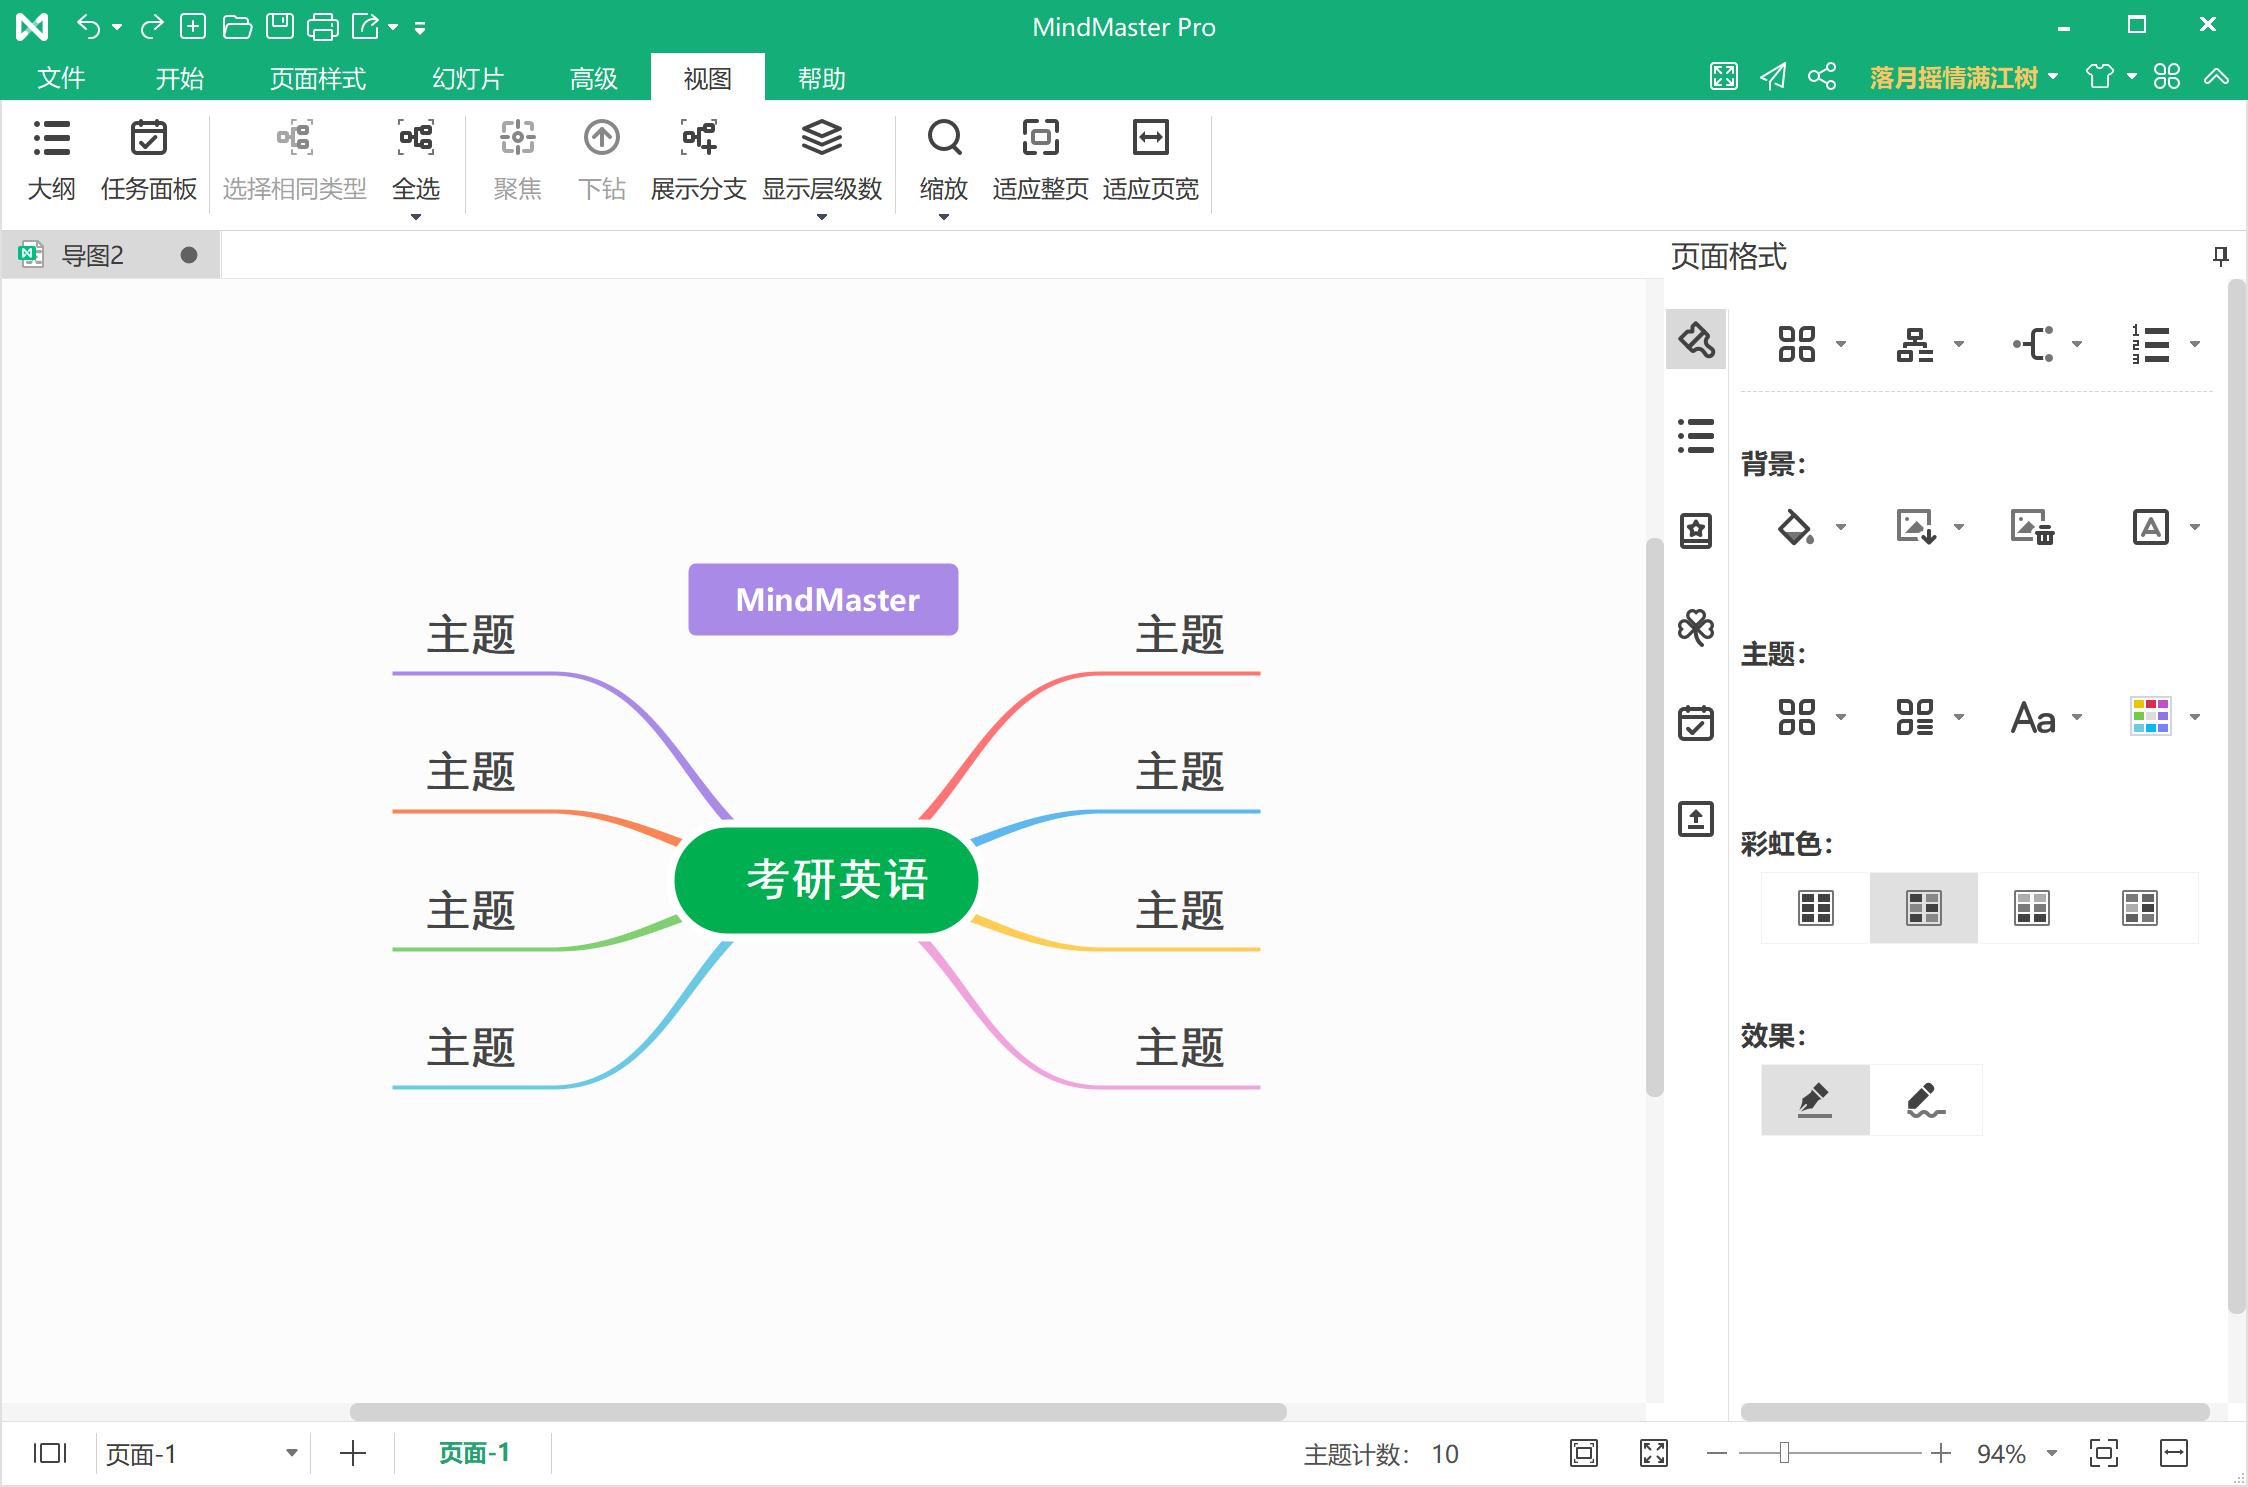Screen dimensions: 2248x1487
Task: Open the theme color palette swatch
Action: pos(2151,717)
